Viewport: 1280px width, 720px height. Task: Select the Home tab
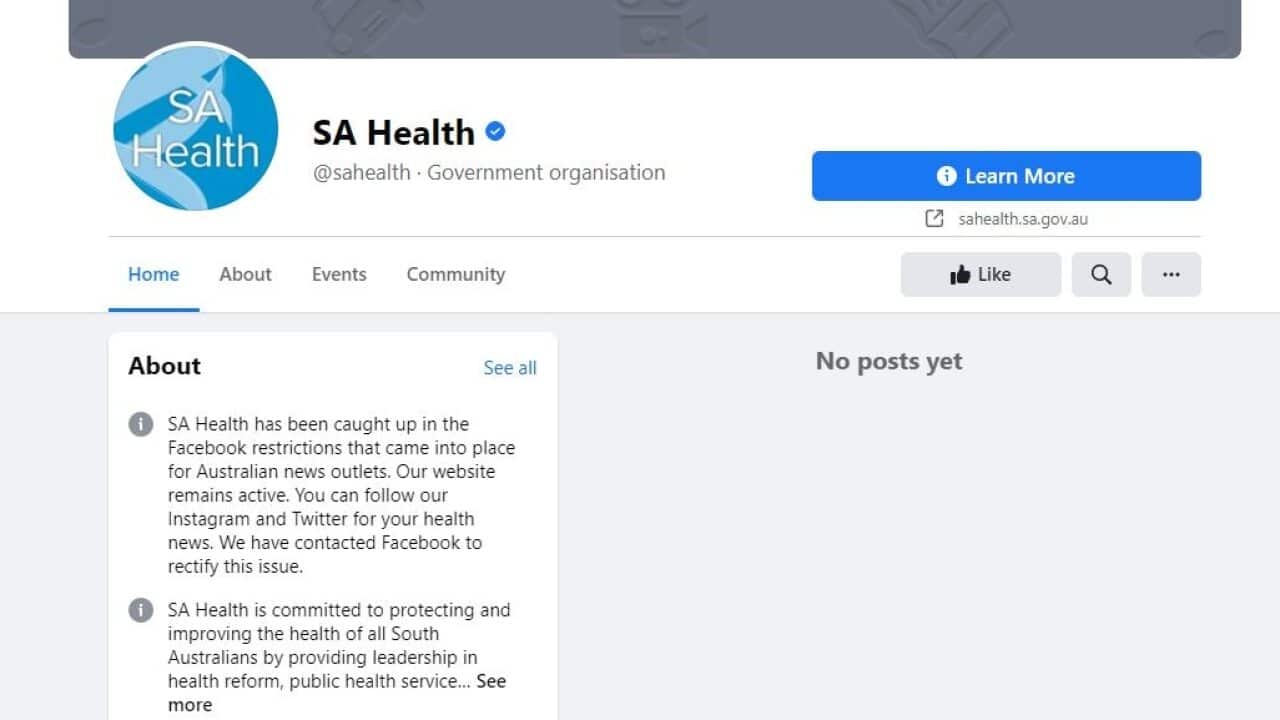point(153,274)
